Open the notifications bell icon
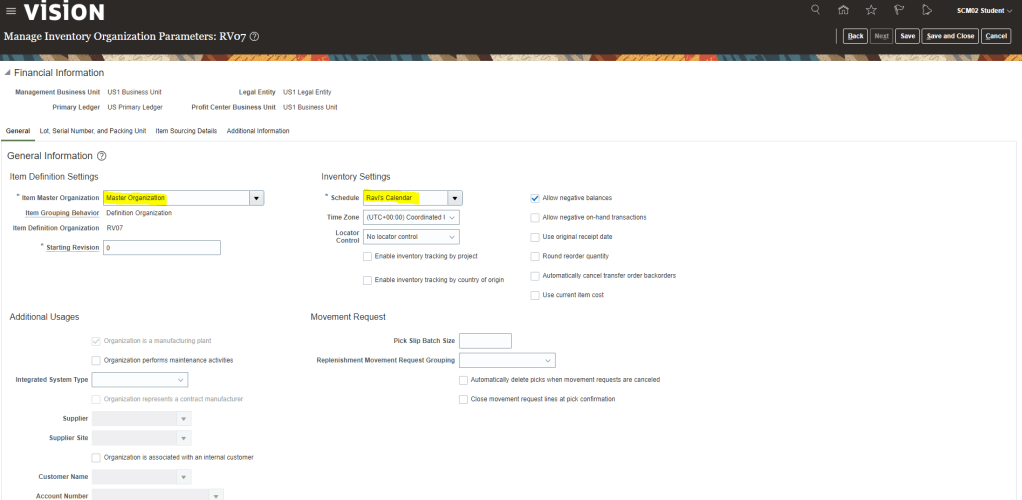 tap(927, 11)
